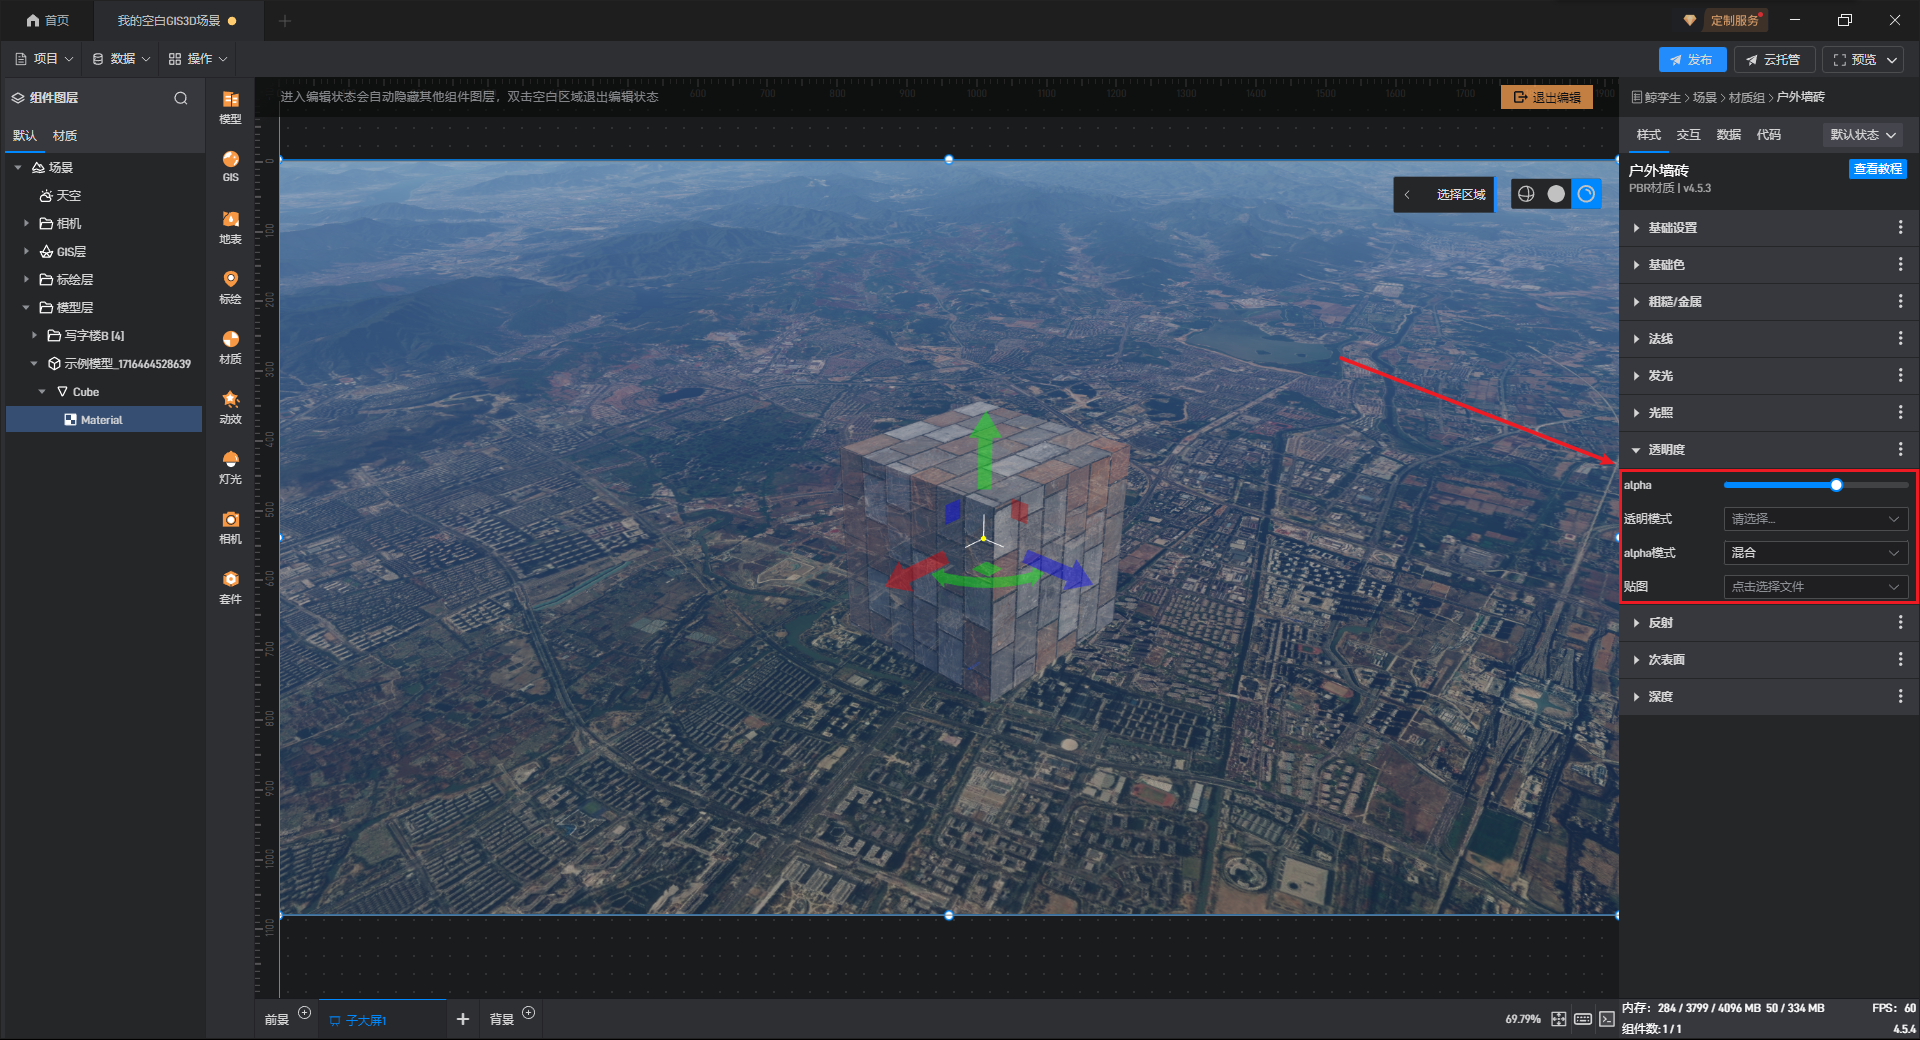Open 光照 section more options

click(1900, 413)
